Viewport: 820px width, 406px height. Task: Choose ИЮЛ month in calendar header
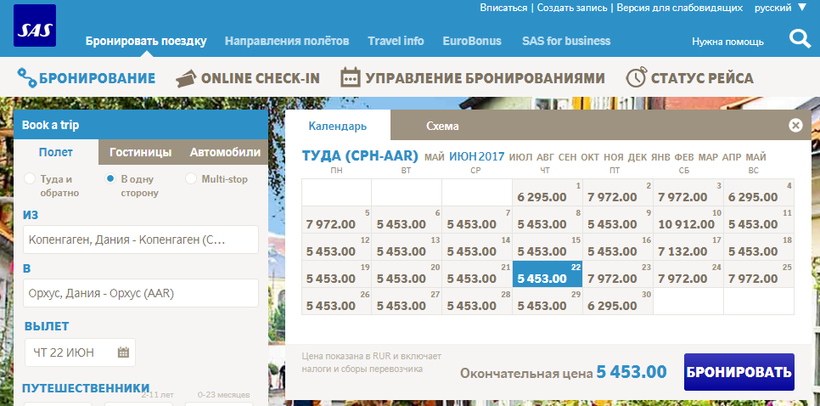520,157
